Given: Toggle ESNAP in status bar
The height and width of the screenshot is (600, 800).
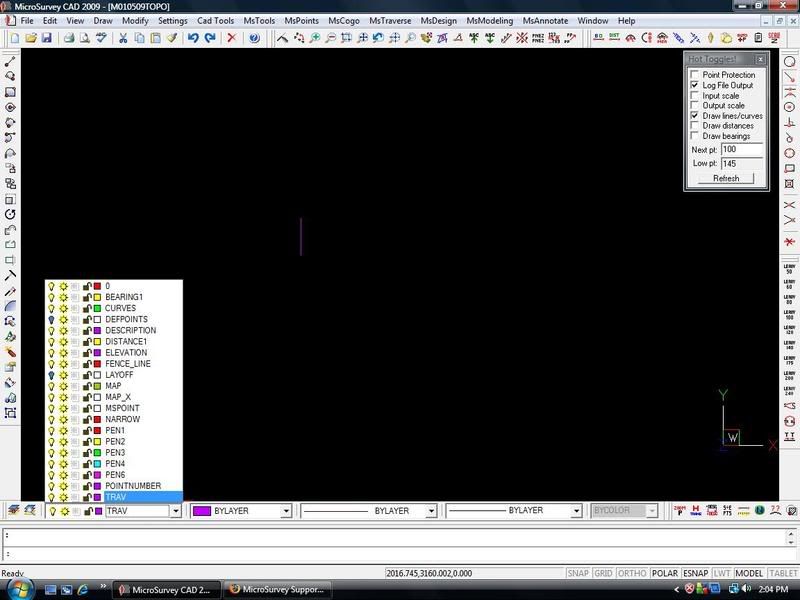Looking at the screenshot, I should coord(695,573).
